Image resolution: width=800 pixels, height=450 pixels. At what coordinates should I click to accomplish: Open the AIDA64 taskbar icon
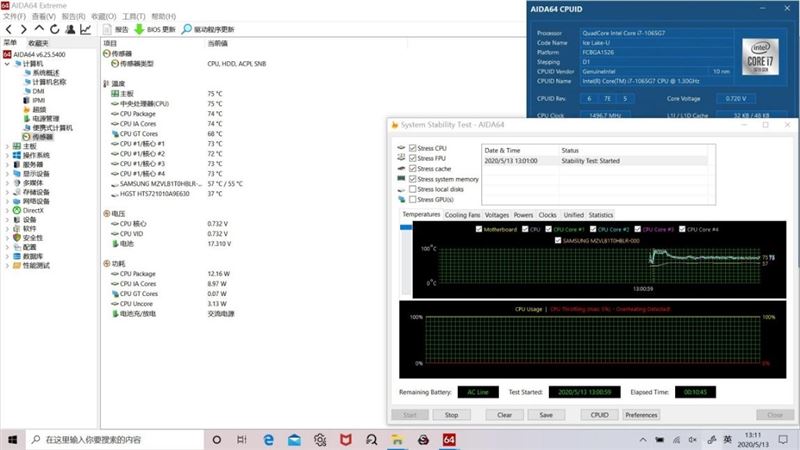(x=449, y=440)
